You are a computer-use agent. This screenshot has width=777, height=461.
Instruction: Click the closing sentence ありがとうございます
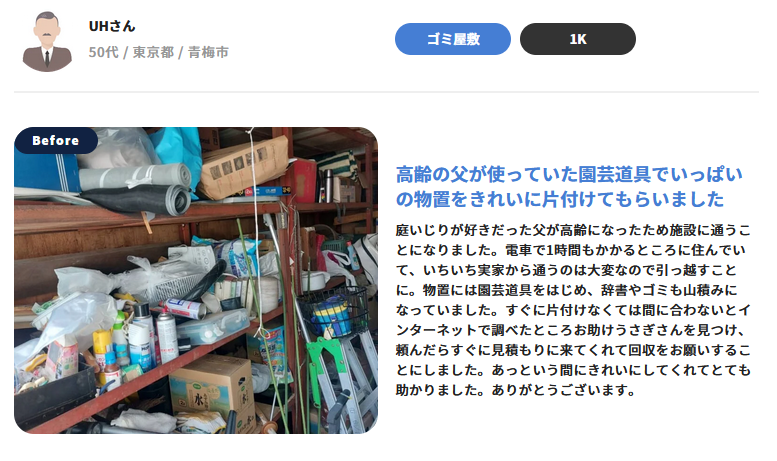coord(563,390)
